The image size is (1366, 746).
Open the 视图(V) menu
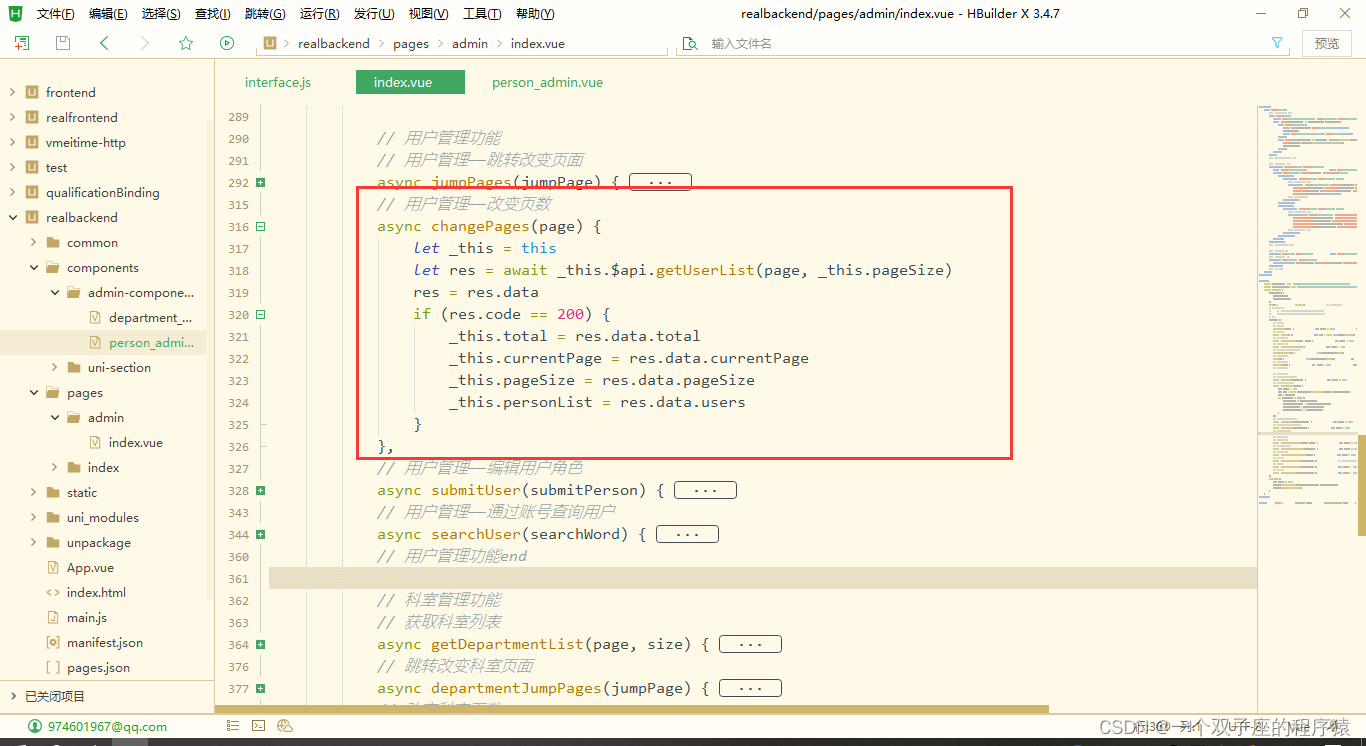pos(428,14)
